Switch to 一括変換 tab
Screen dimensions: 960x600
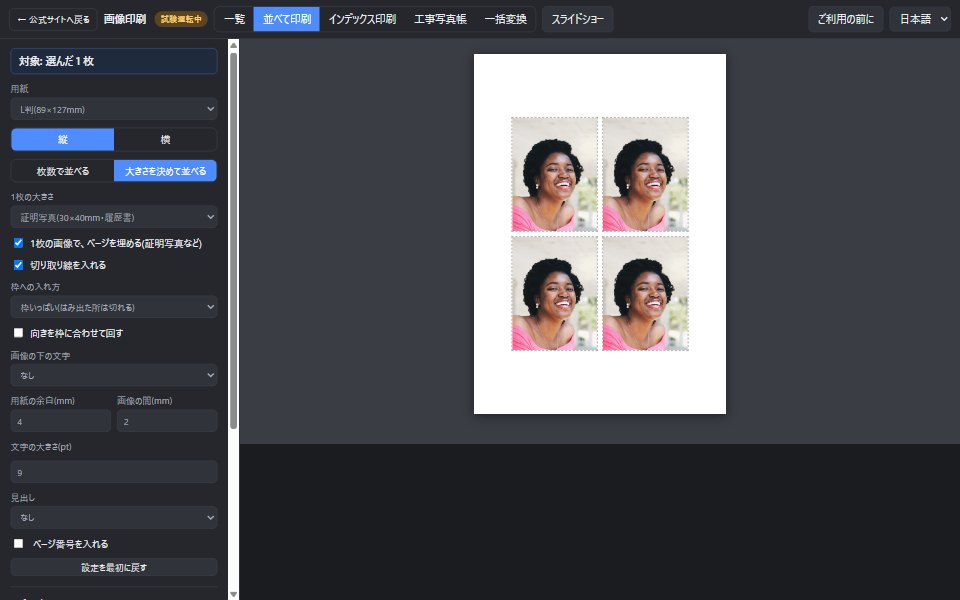[x=505, y=19]
